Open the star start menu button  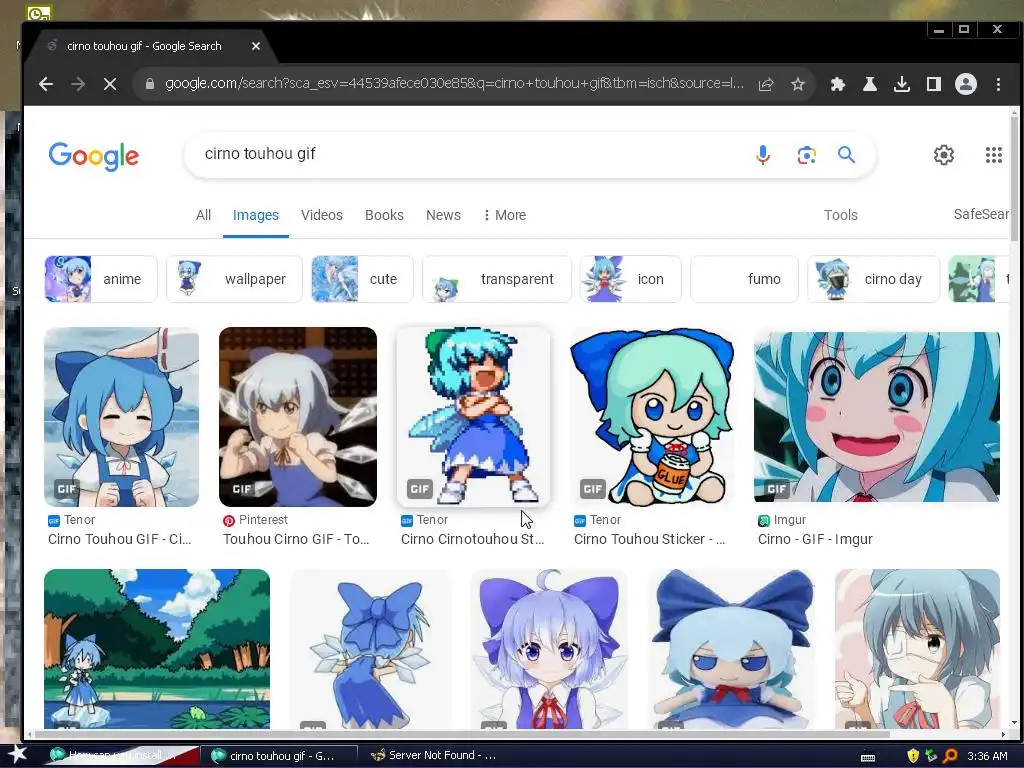(17, 755)
